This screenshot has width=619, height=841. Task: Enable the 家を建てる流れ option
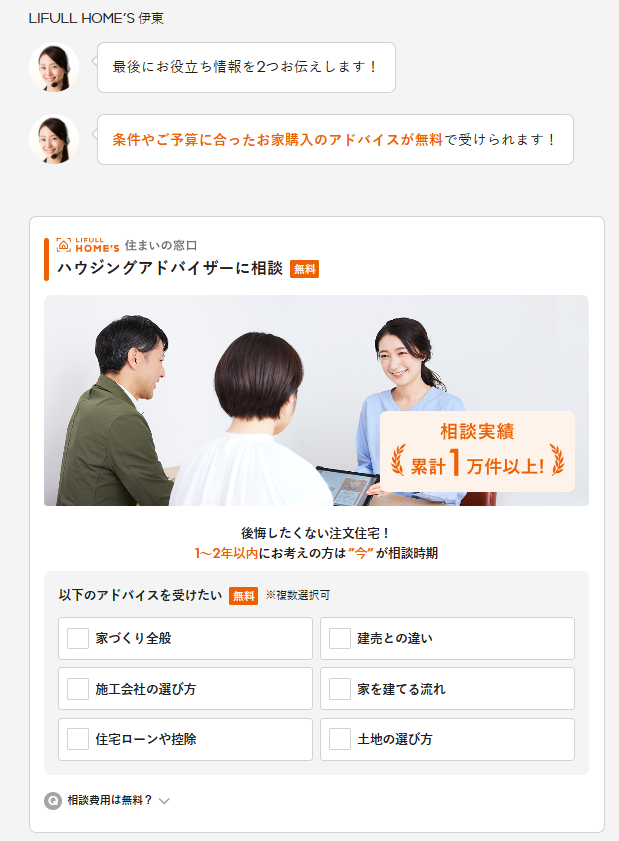point(340,689)
